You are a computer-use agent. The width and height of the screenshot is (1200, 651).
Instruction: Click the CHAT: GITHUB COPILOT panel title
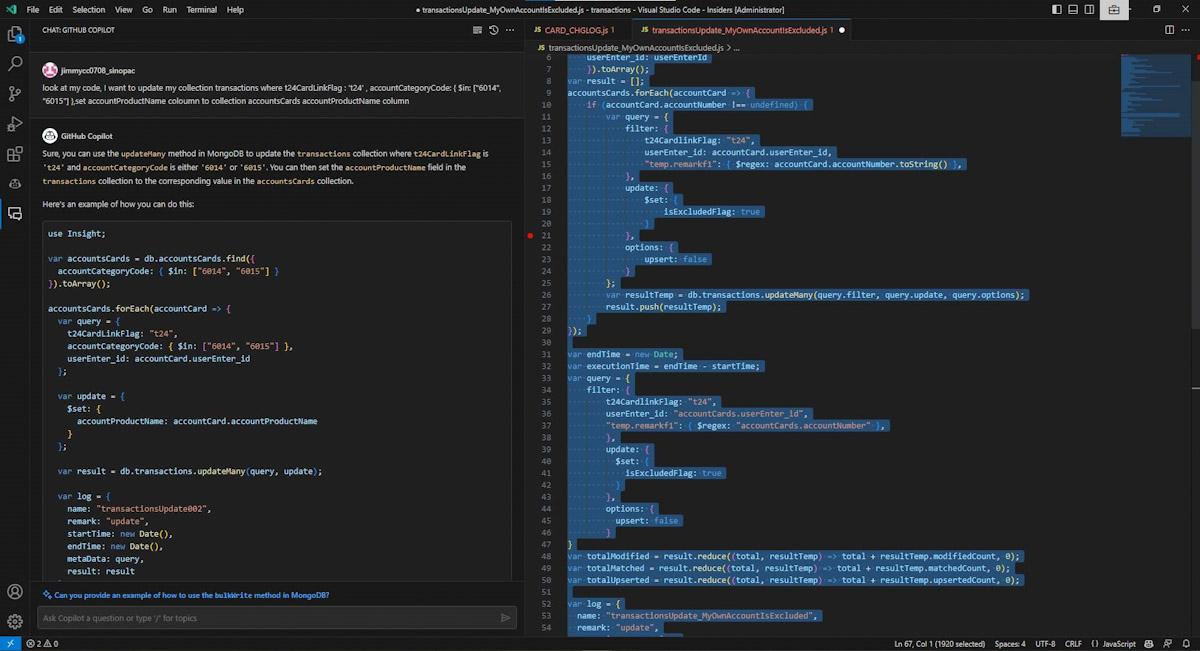coord(78,30)
